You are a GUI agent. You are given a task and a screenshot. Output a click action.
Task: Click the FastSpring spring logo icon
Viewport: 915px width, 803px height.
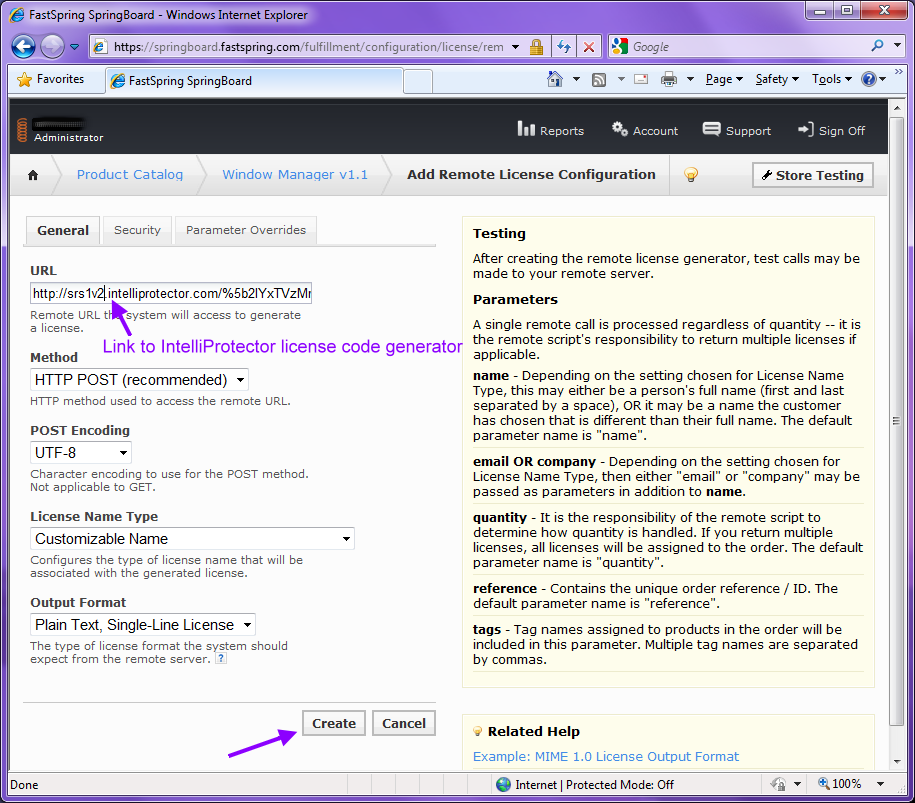[x=22, y=130]
